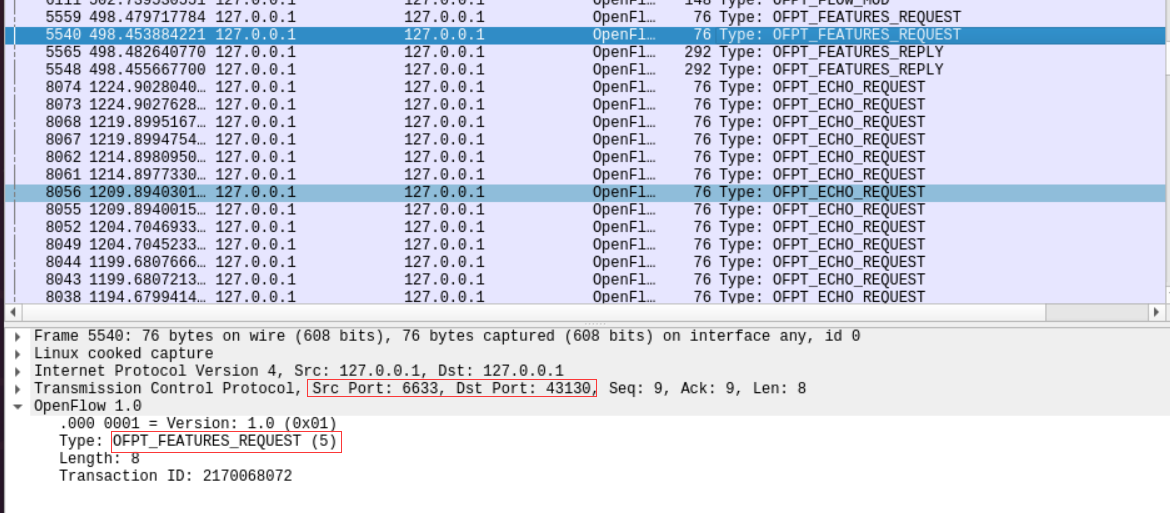This screenshot has width=1170, height=513.
Task: Click the horizontal scrollbar left arrow
Action: [13, 312]
